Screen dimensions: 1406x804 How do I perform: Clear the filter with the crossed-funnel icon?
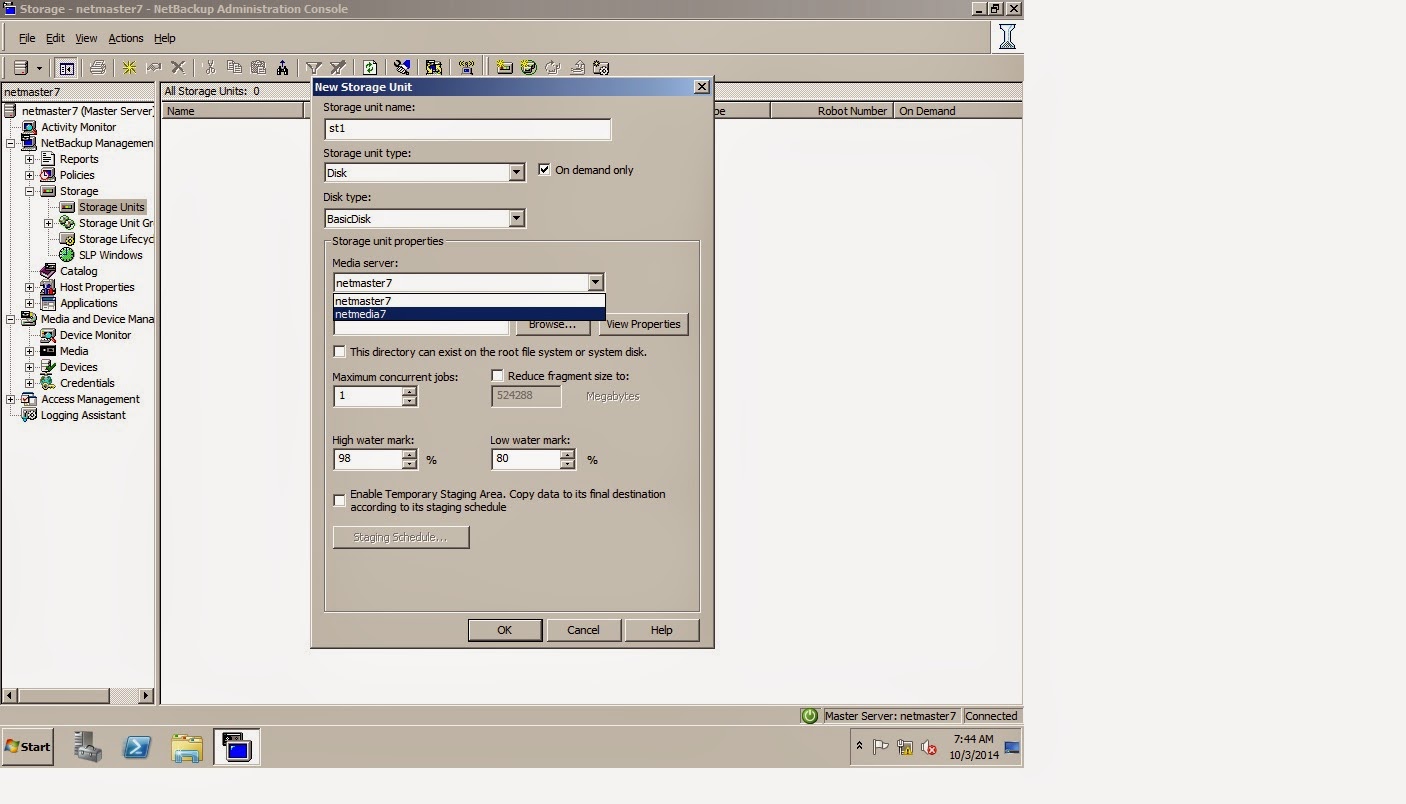click(337, 67)
